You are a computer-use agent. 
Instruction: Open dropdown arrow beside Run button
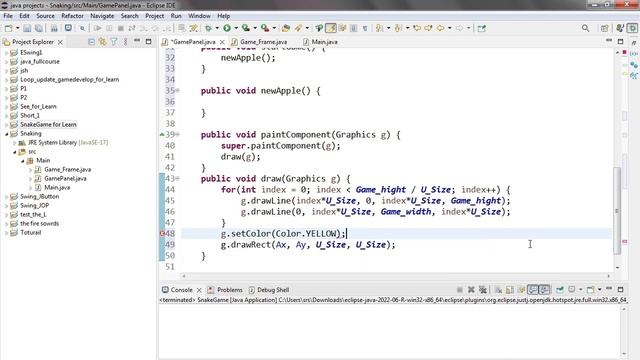tap(236, 28)
